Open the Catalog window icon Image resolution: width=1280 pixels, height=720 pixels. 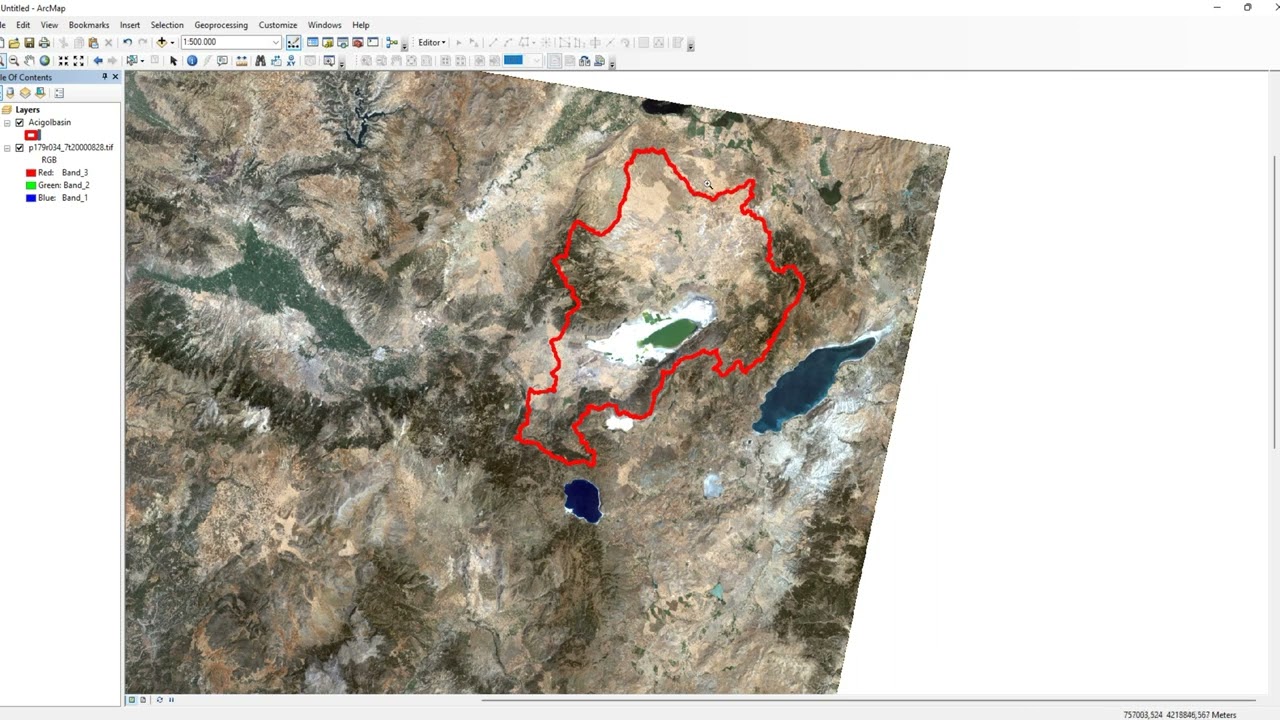click(x=327, y=42)
